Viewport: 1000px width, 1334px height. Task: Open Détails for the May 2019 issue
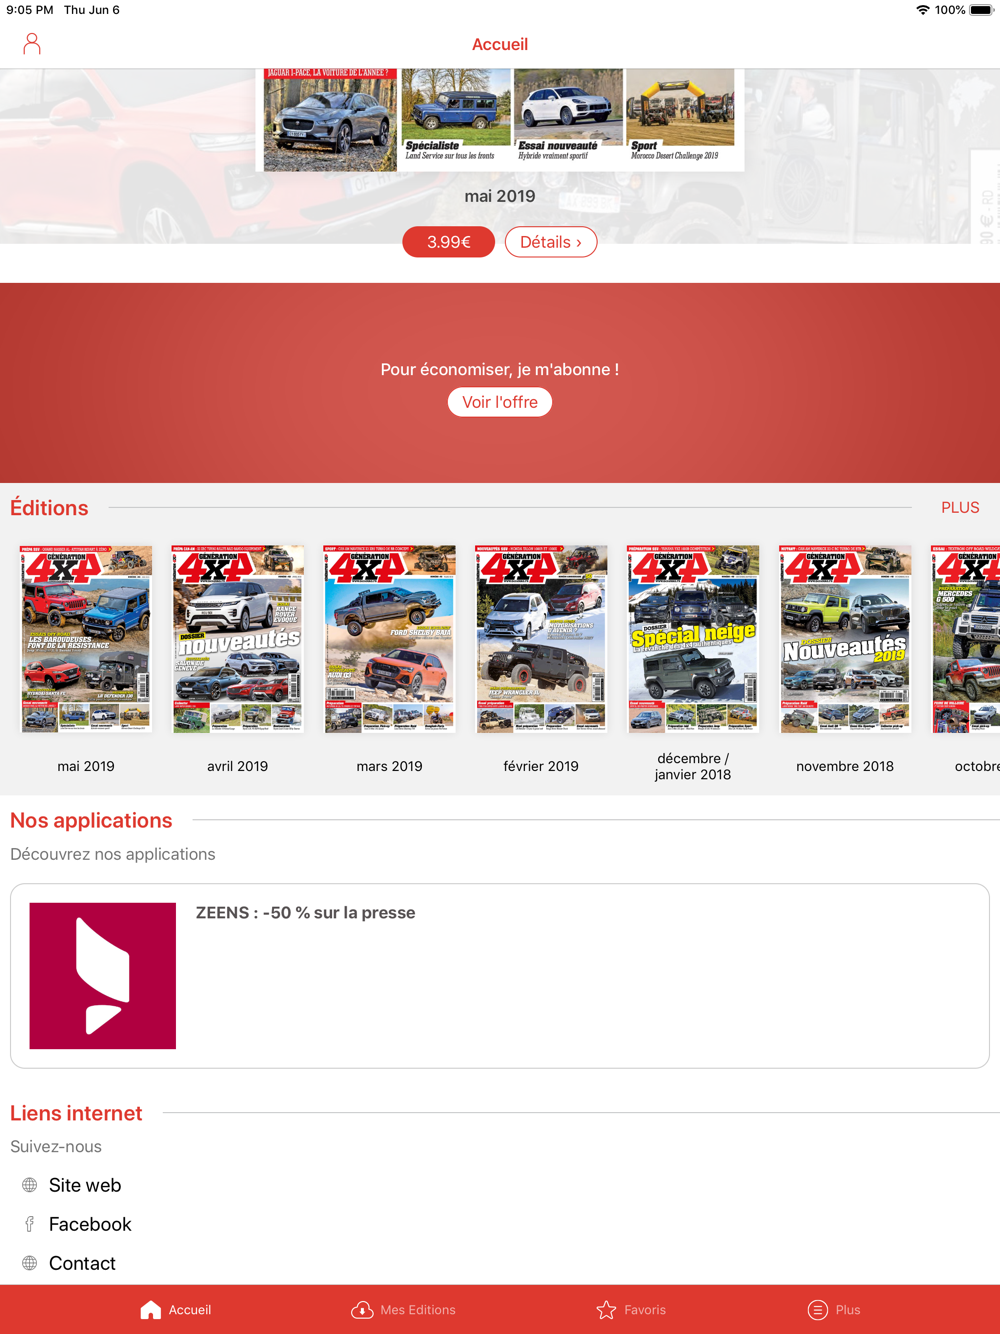551,242
